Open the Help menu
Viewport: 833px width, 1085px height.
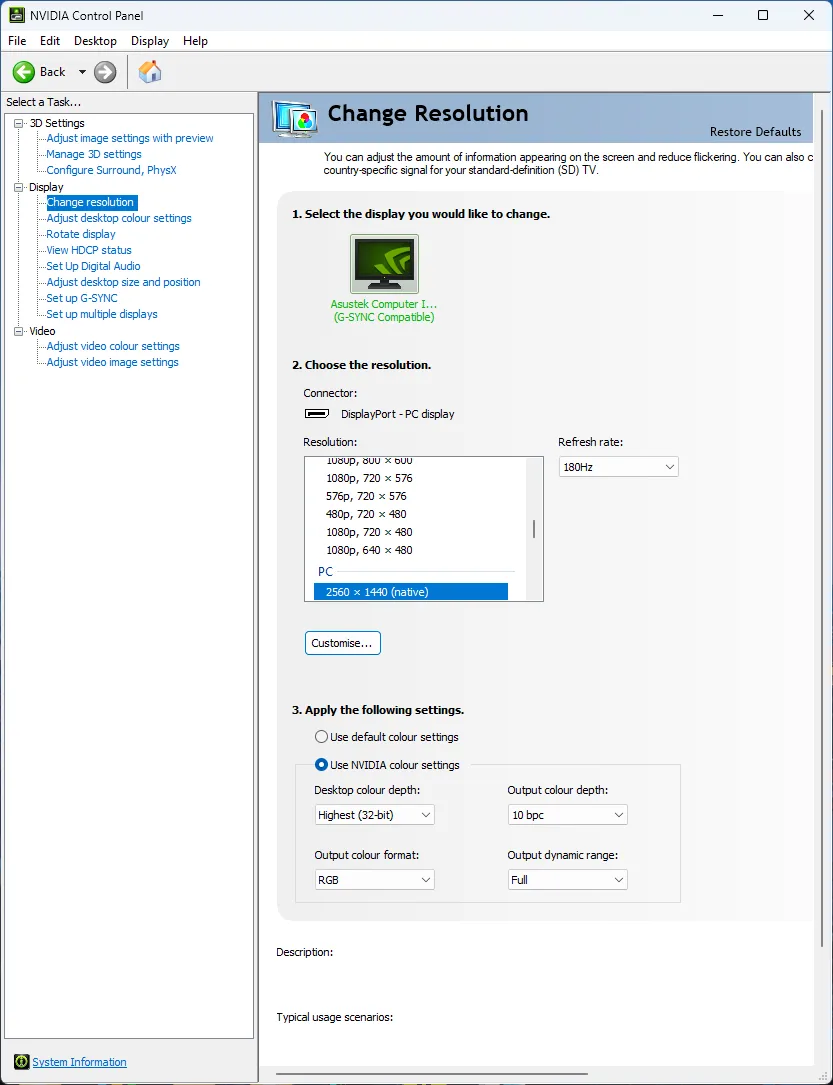point(195,41)
